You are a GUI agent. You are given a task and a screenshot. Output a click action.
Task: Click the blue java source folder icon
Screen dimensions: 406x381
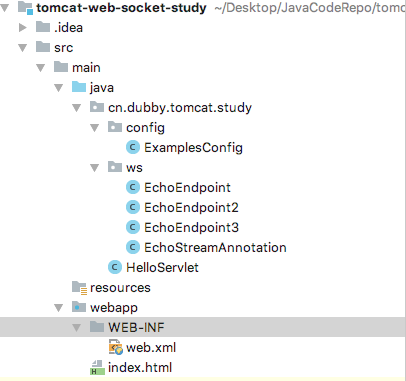tap(79, 87)
